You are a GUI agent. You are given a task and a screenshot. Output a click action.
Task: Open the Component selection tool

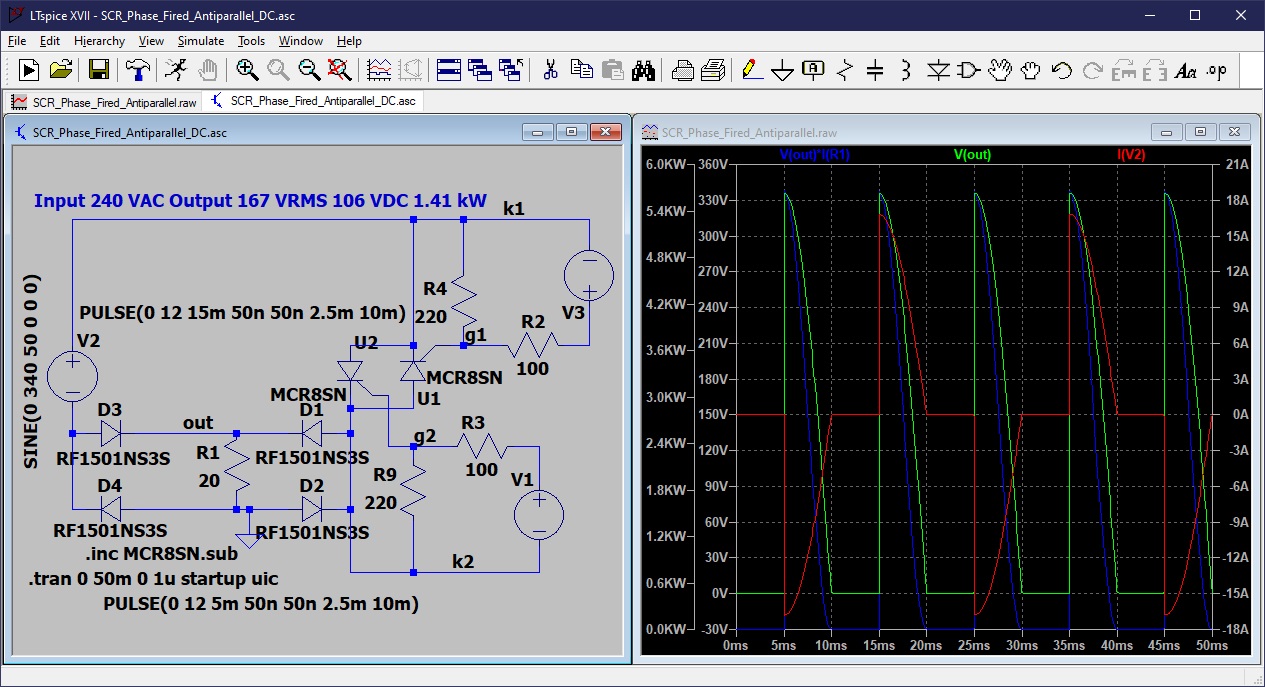pyautogui.click(x=970, y=70)
